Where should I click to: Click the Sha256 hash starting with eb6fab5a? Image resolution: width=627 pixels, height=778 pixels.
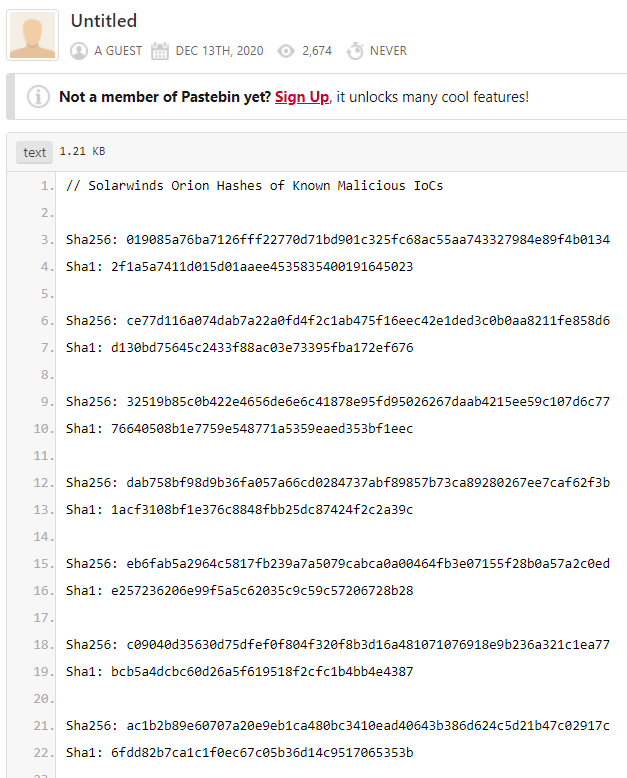pos(368,564)
